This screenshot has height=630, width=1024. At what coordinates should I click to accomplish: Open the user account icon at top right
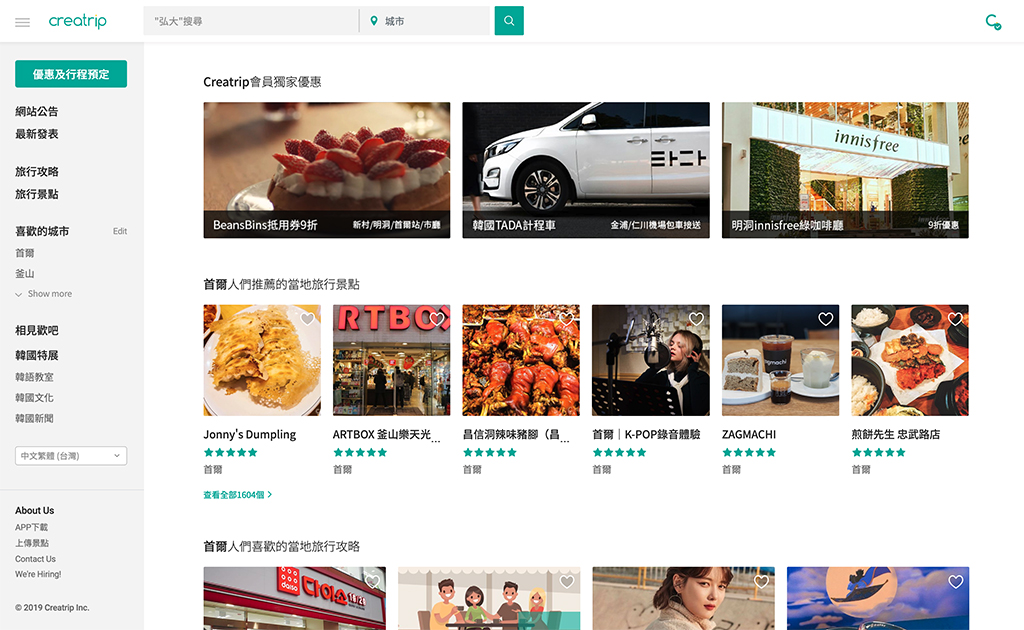[992, 21]
